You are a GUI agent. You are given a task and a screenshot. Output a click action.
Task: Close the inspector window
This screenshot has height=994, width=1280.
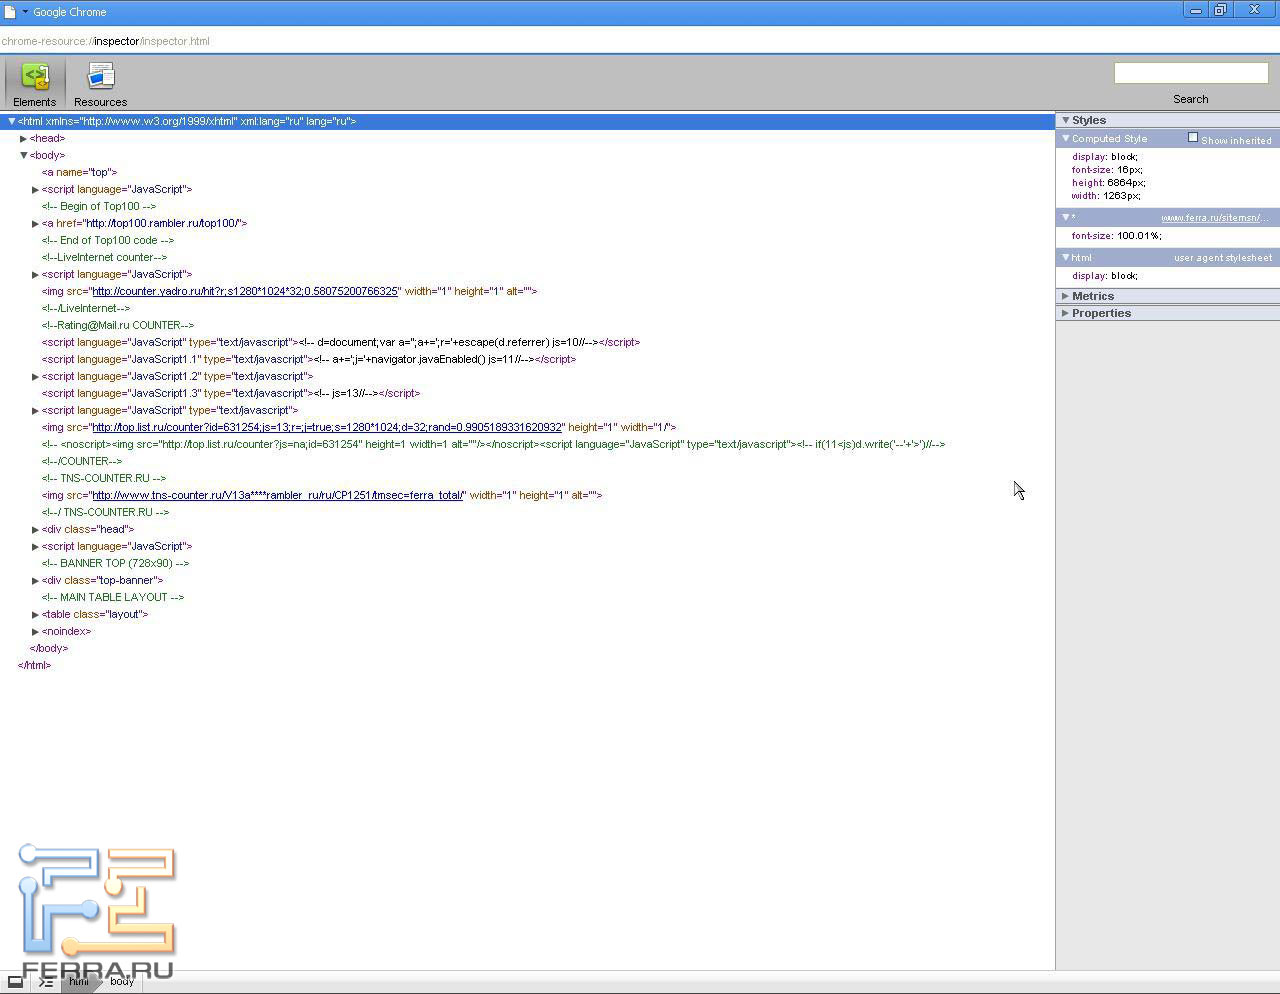(1254, 10)
